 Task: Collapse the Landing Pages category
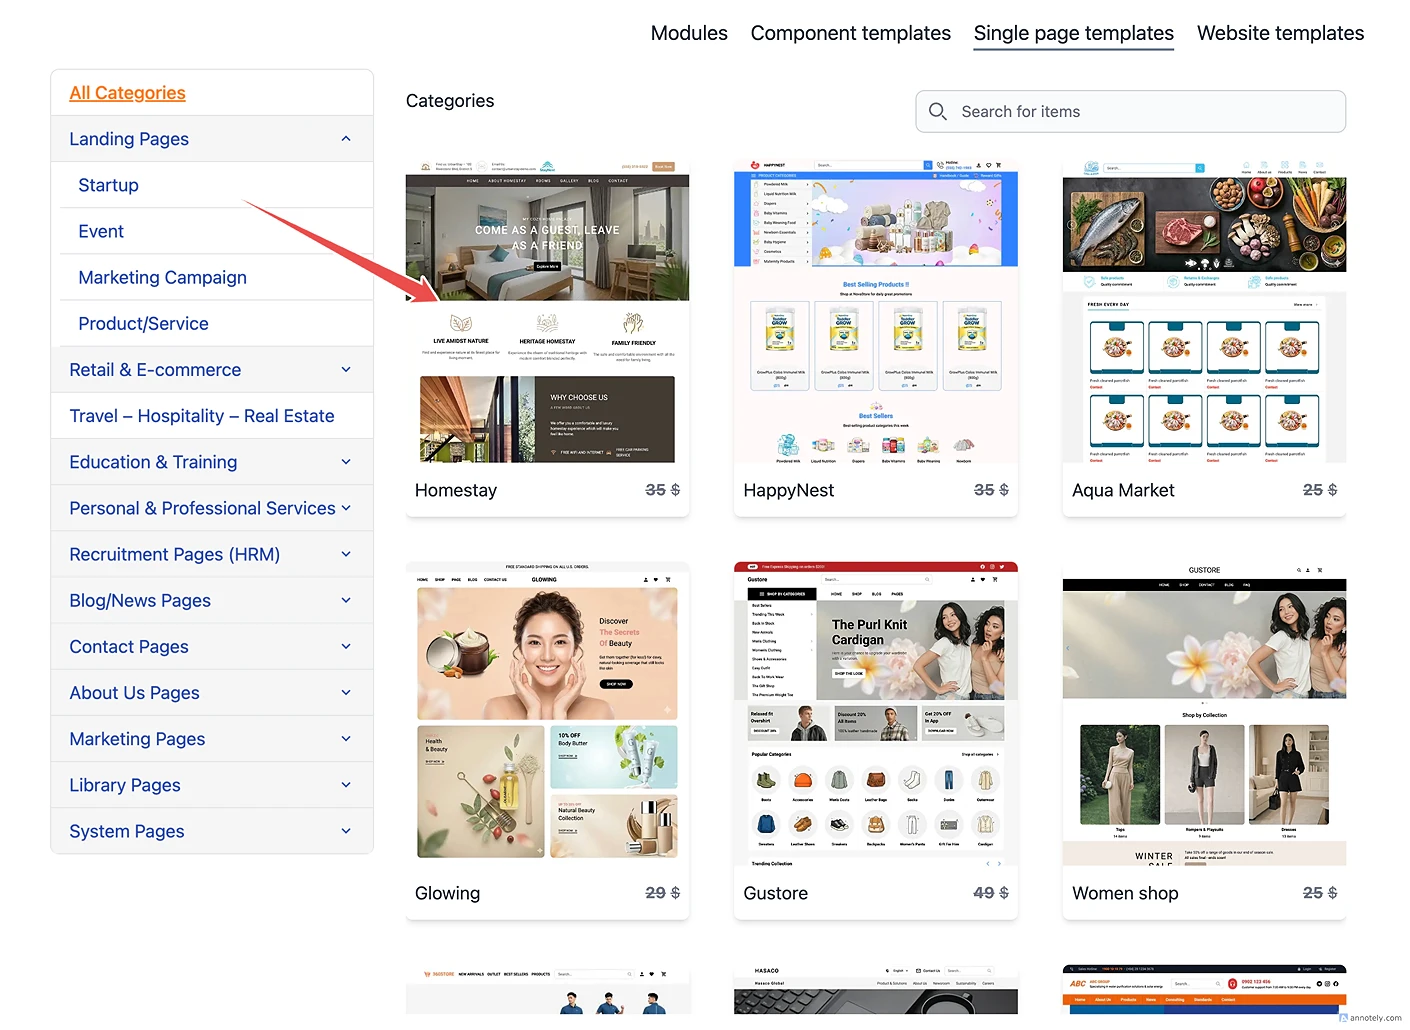[x=346, y=139]
